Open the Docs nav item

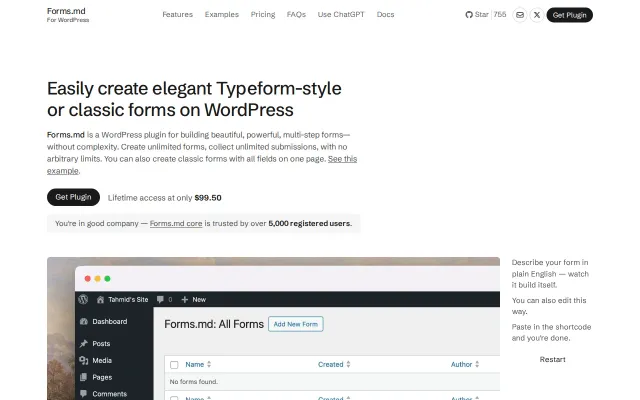coord(385,15)
